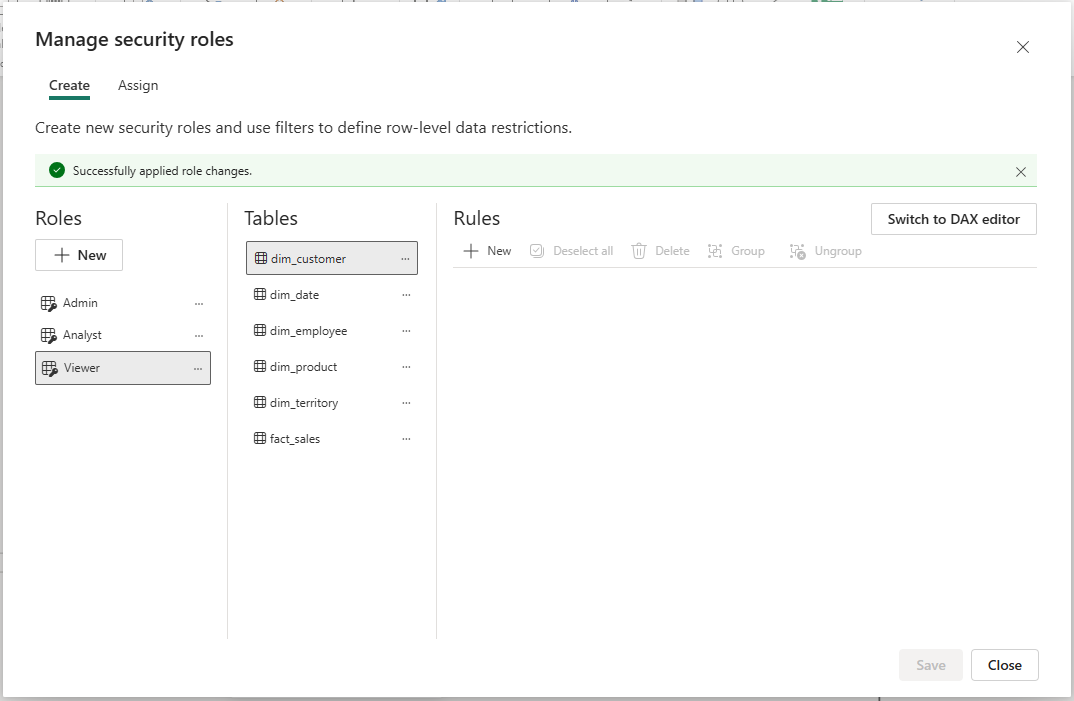Dismiss the success notification banner

coord(1021,171)
